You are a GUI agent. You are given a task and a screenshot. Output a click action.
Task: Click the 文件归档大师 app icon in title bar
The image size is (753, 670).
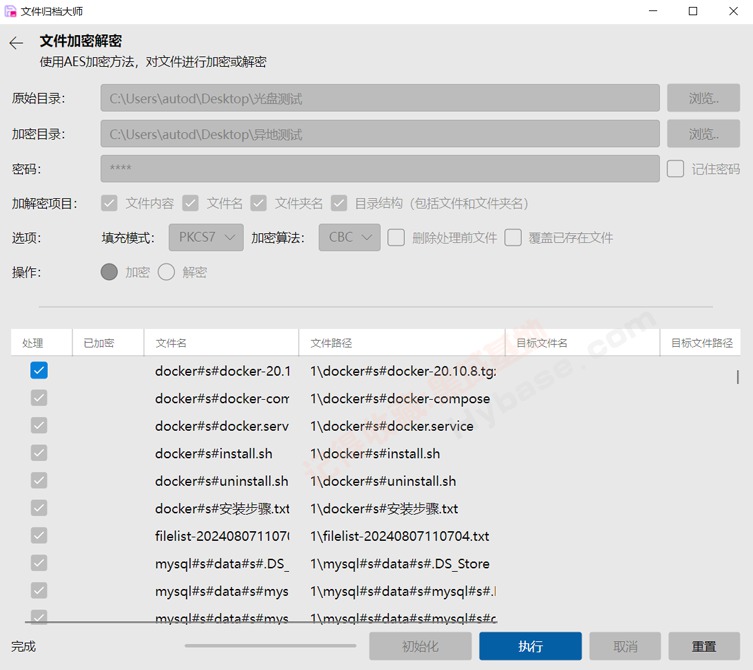coord(11,11)
